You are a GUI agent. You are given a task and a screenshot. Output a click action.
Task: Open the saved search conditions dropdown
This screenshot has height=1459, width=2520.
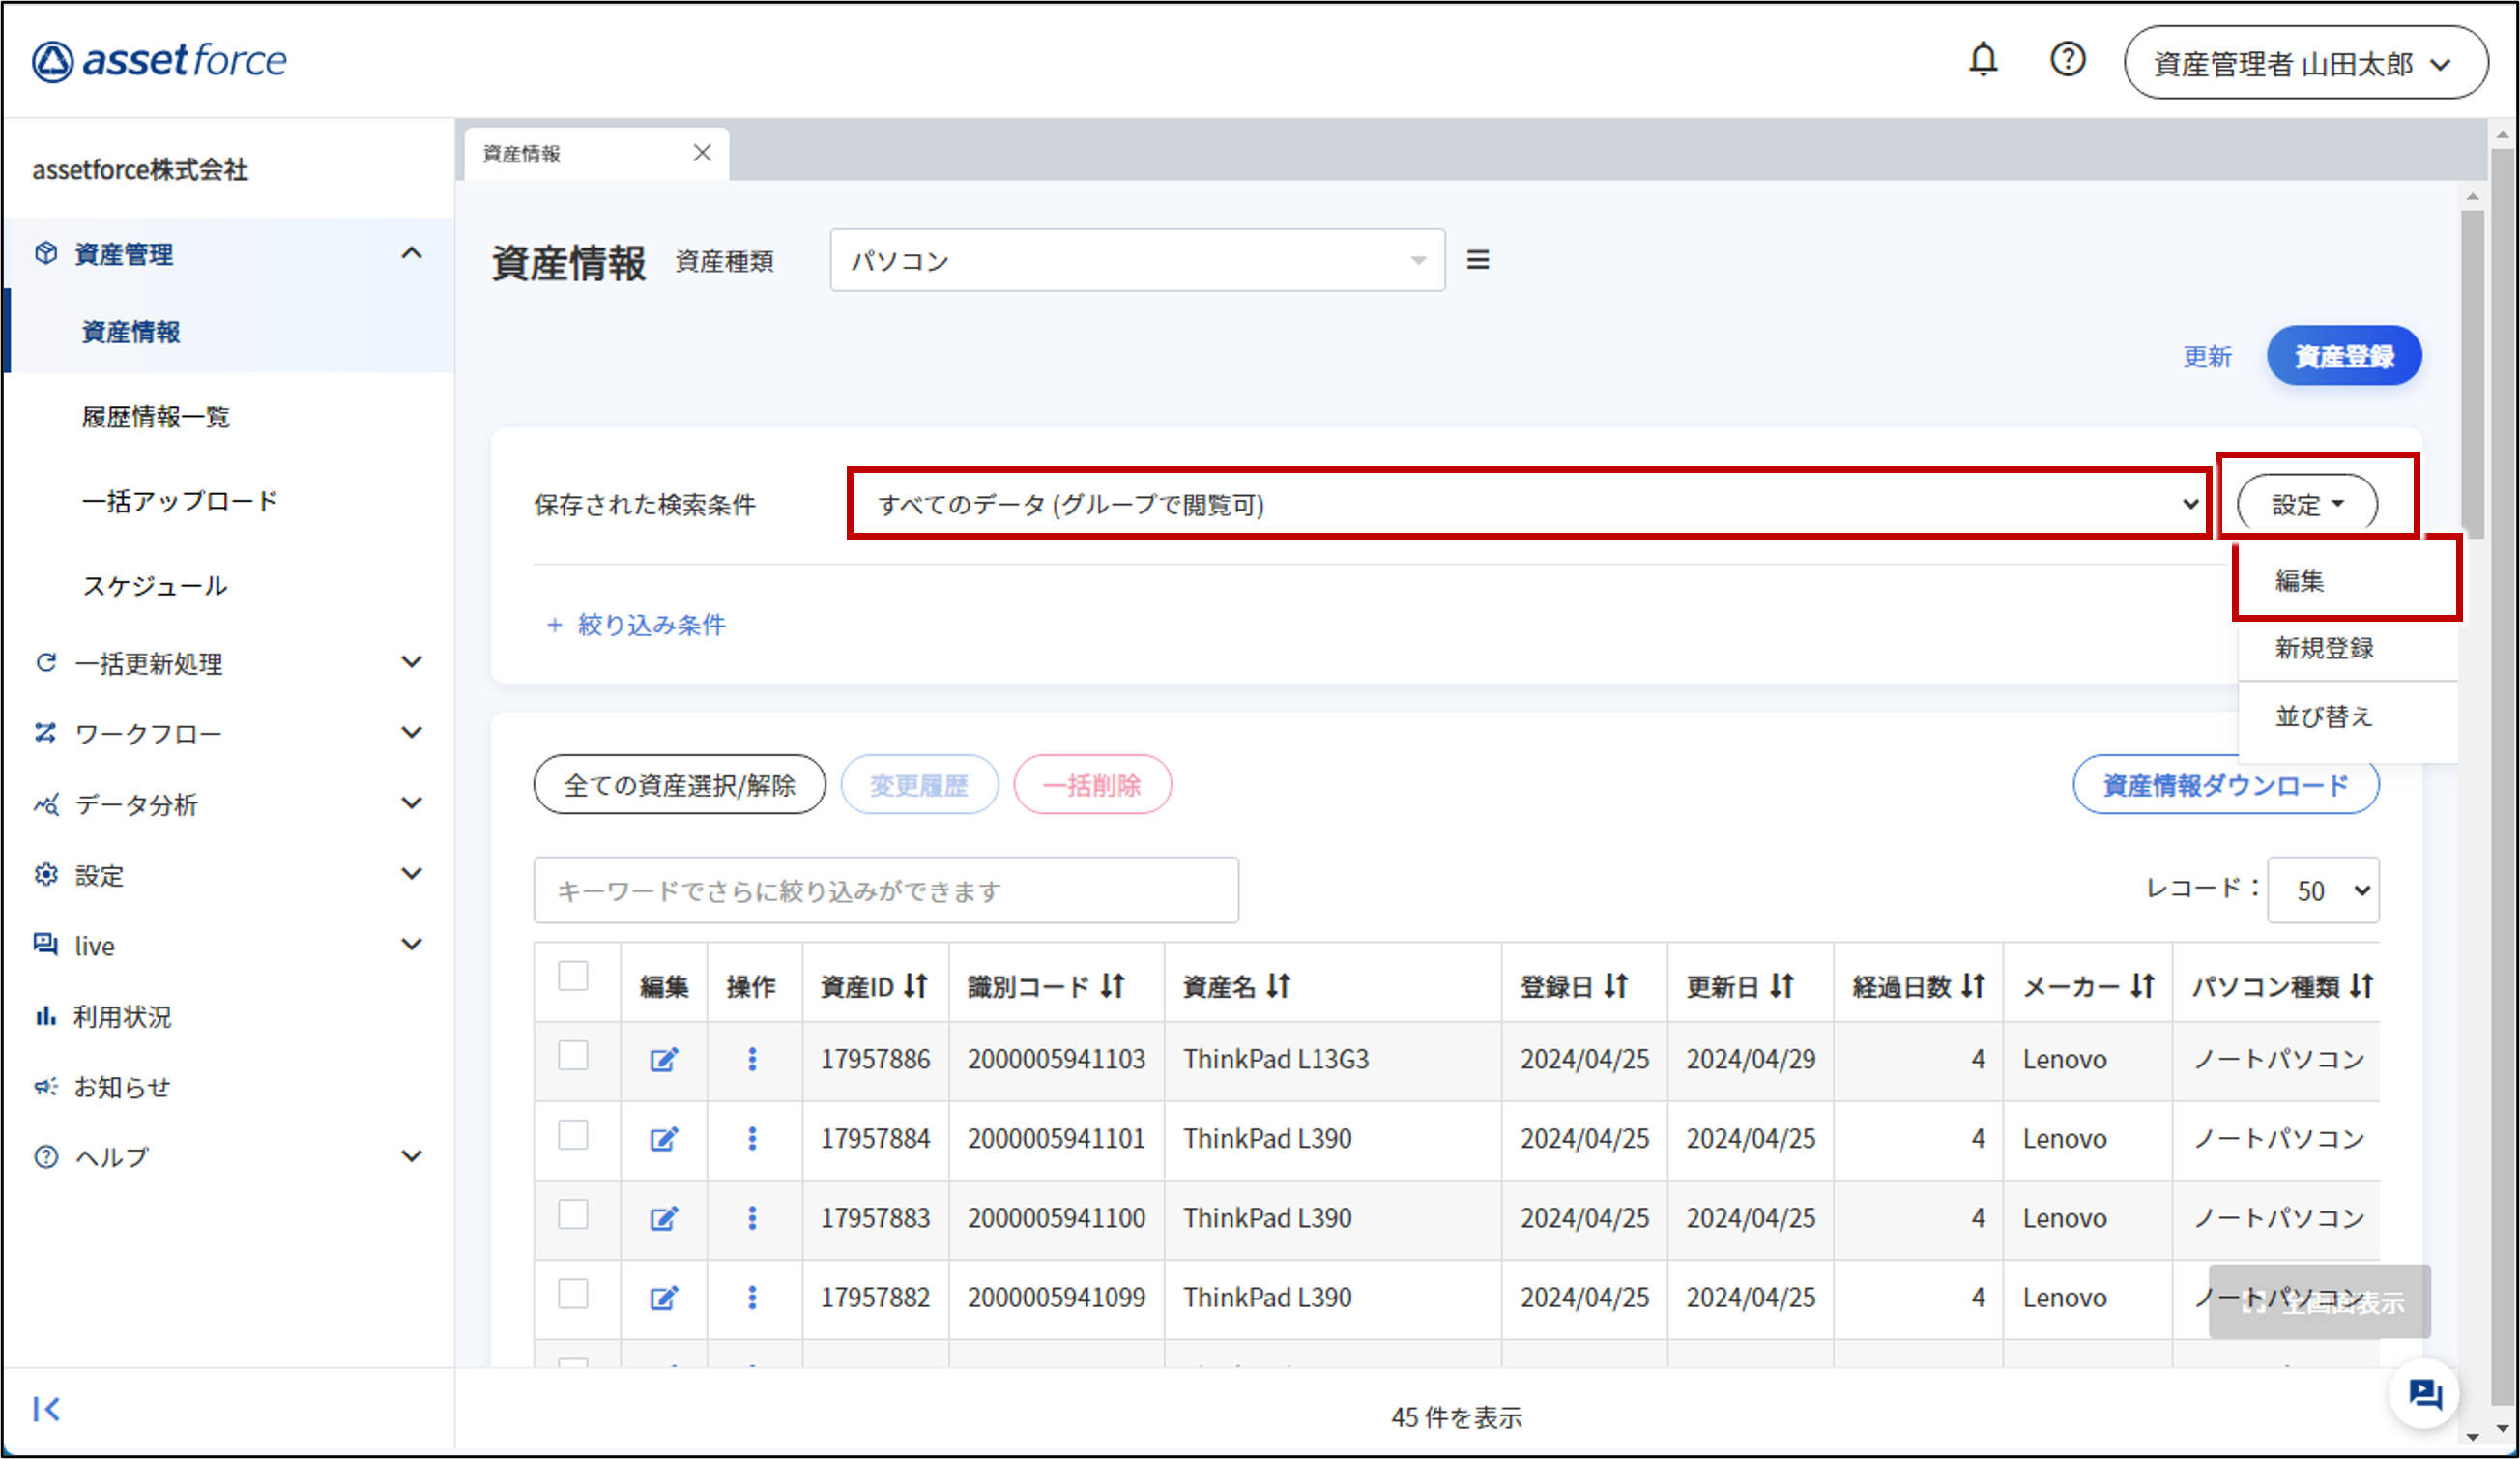coord(1529,504)
